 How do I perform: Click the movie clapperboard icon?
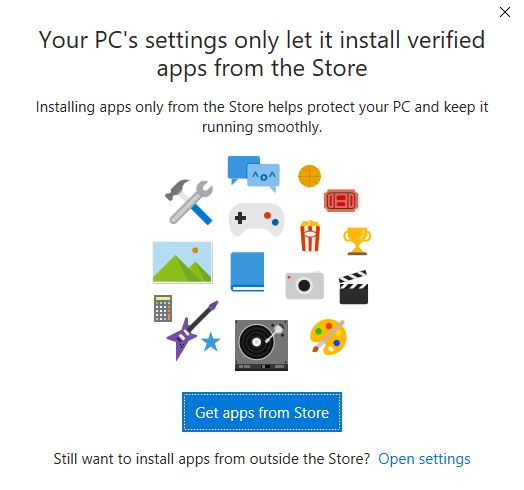click(x=354, y=287)
